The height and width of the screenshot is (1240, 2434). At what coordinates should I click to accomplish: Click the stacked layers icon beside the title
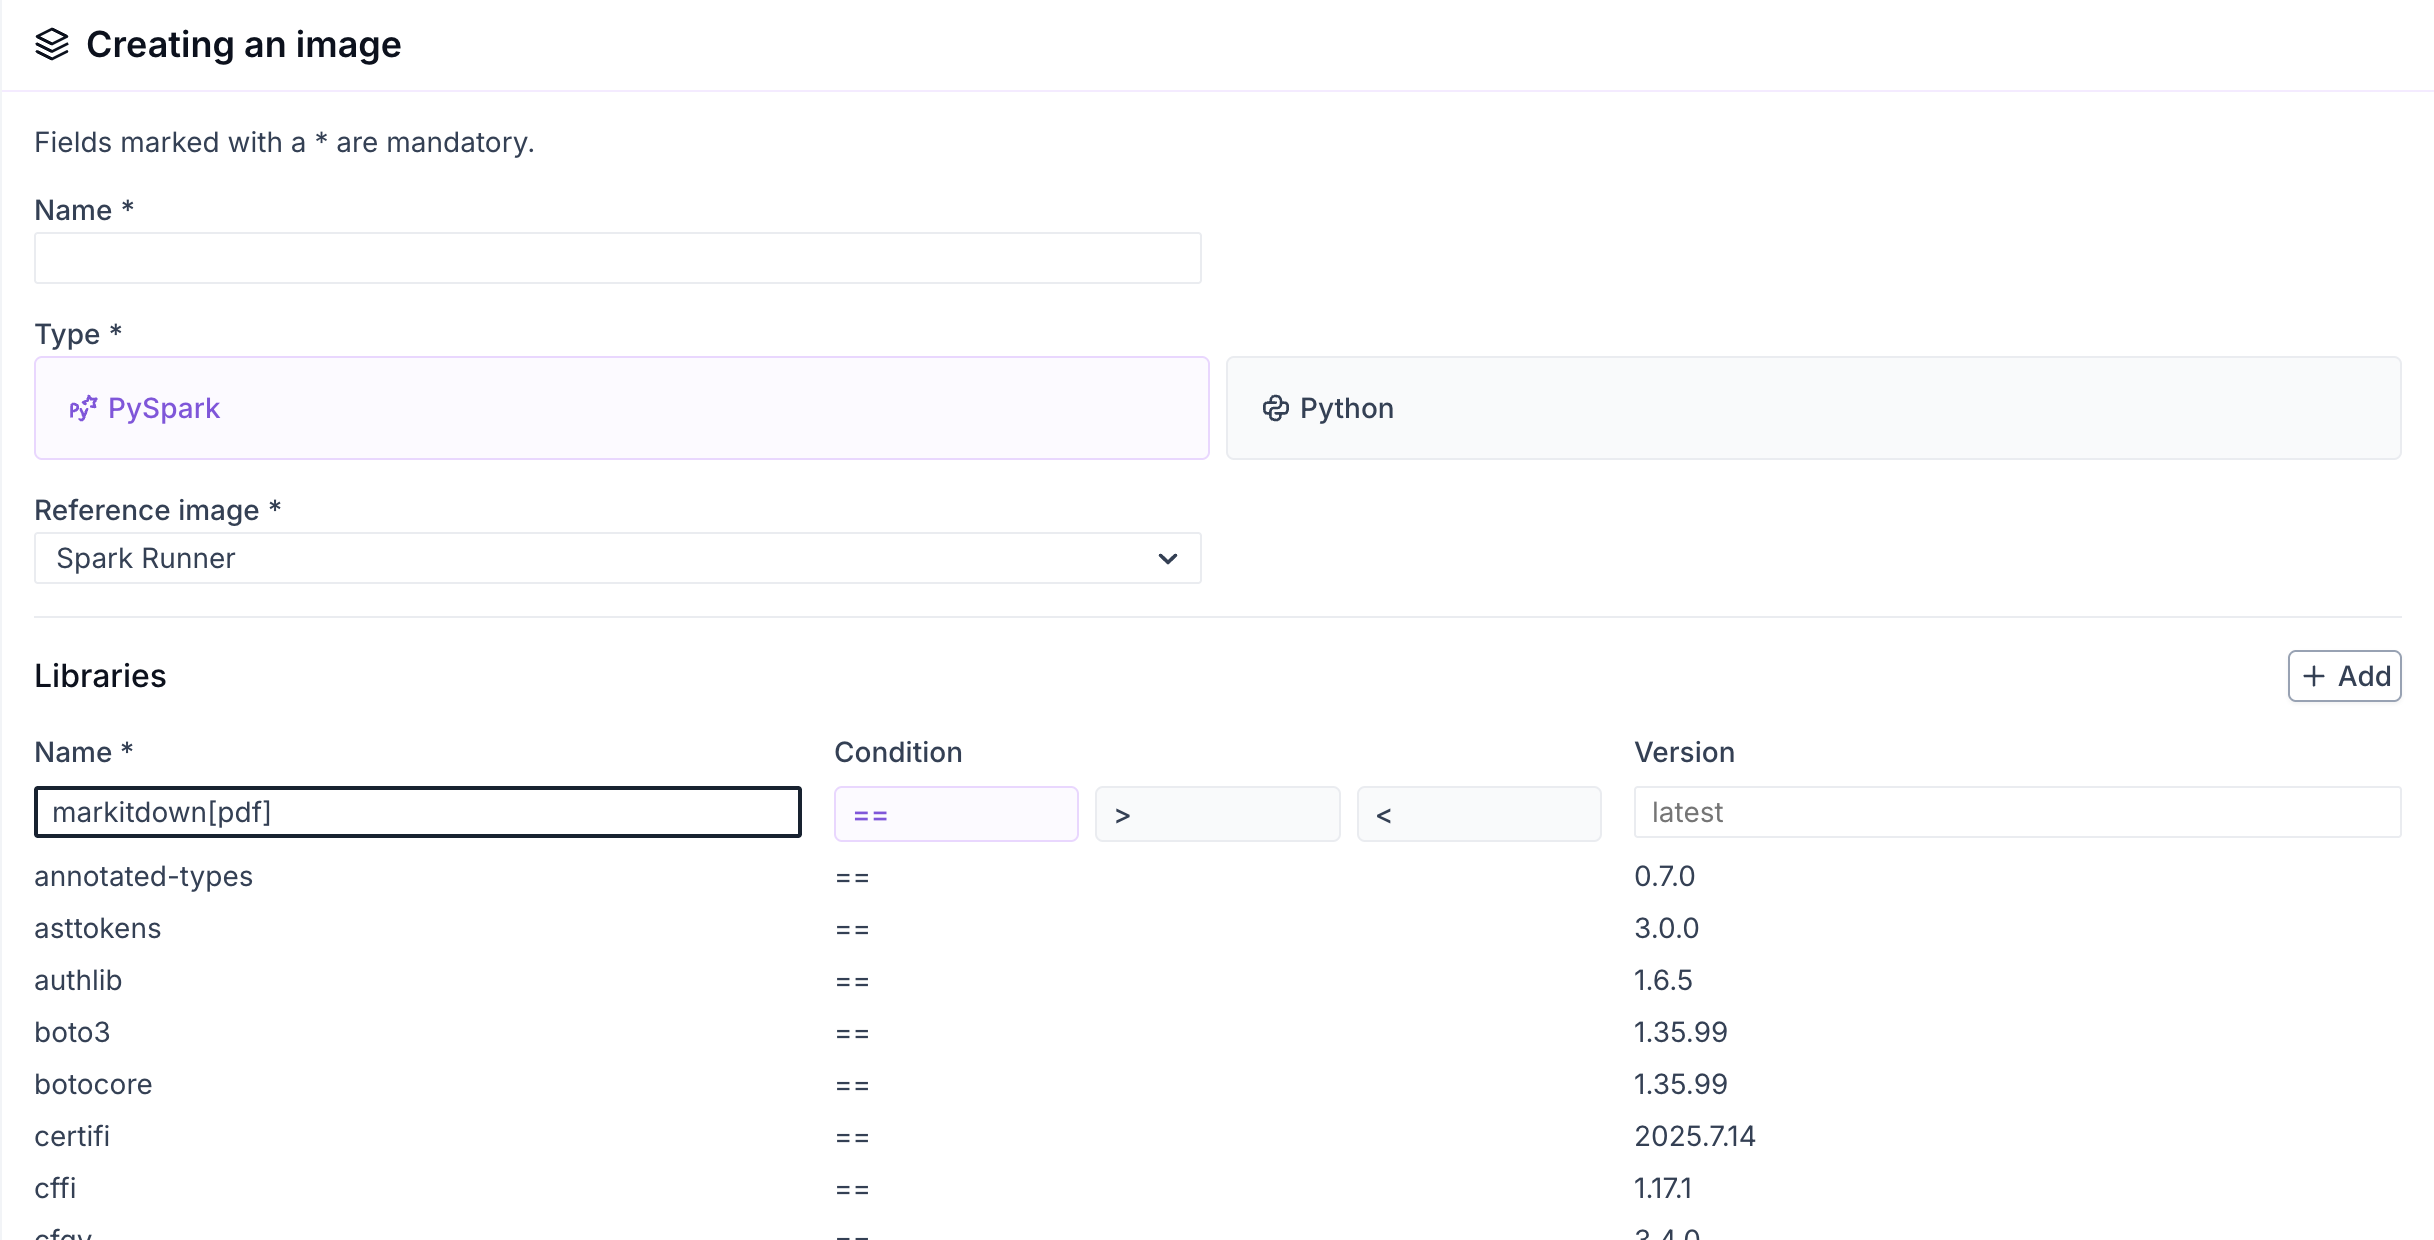click(x=52, y=45)
